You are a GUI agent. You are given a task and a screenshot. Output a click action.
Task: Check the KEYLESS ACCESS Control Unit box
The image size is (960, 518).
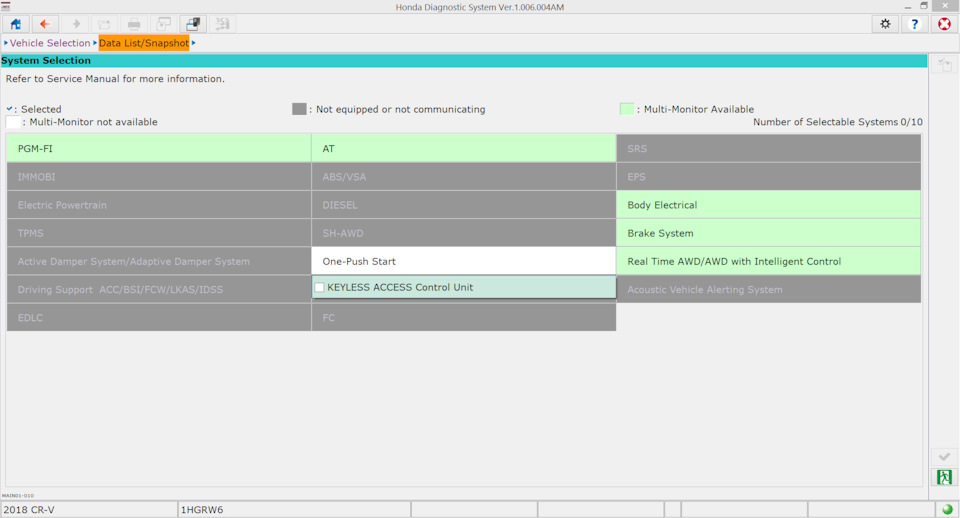point(319,287)
